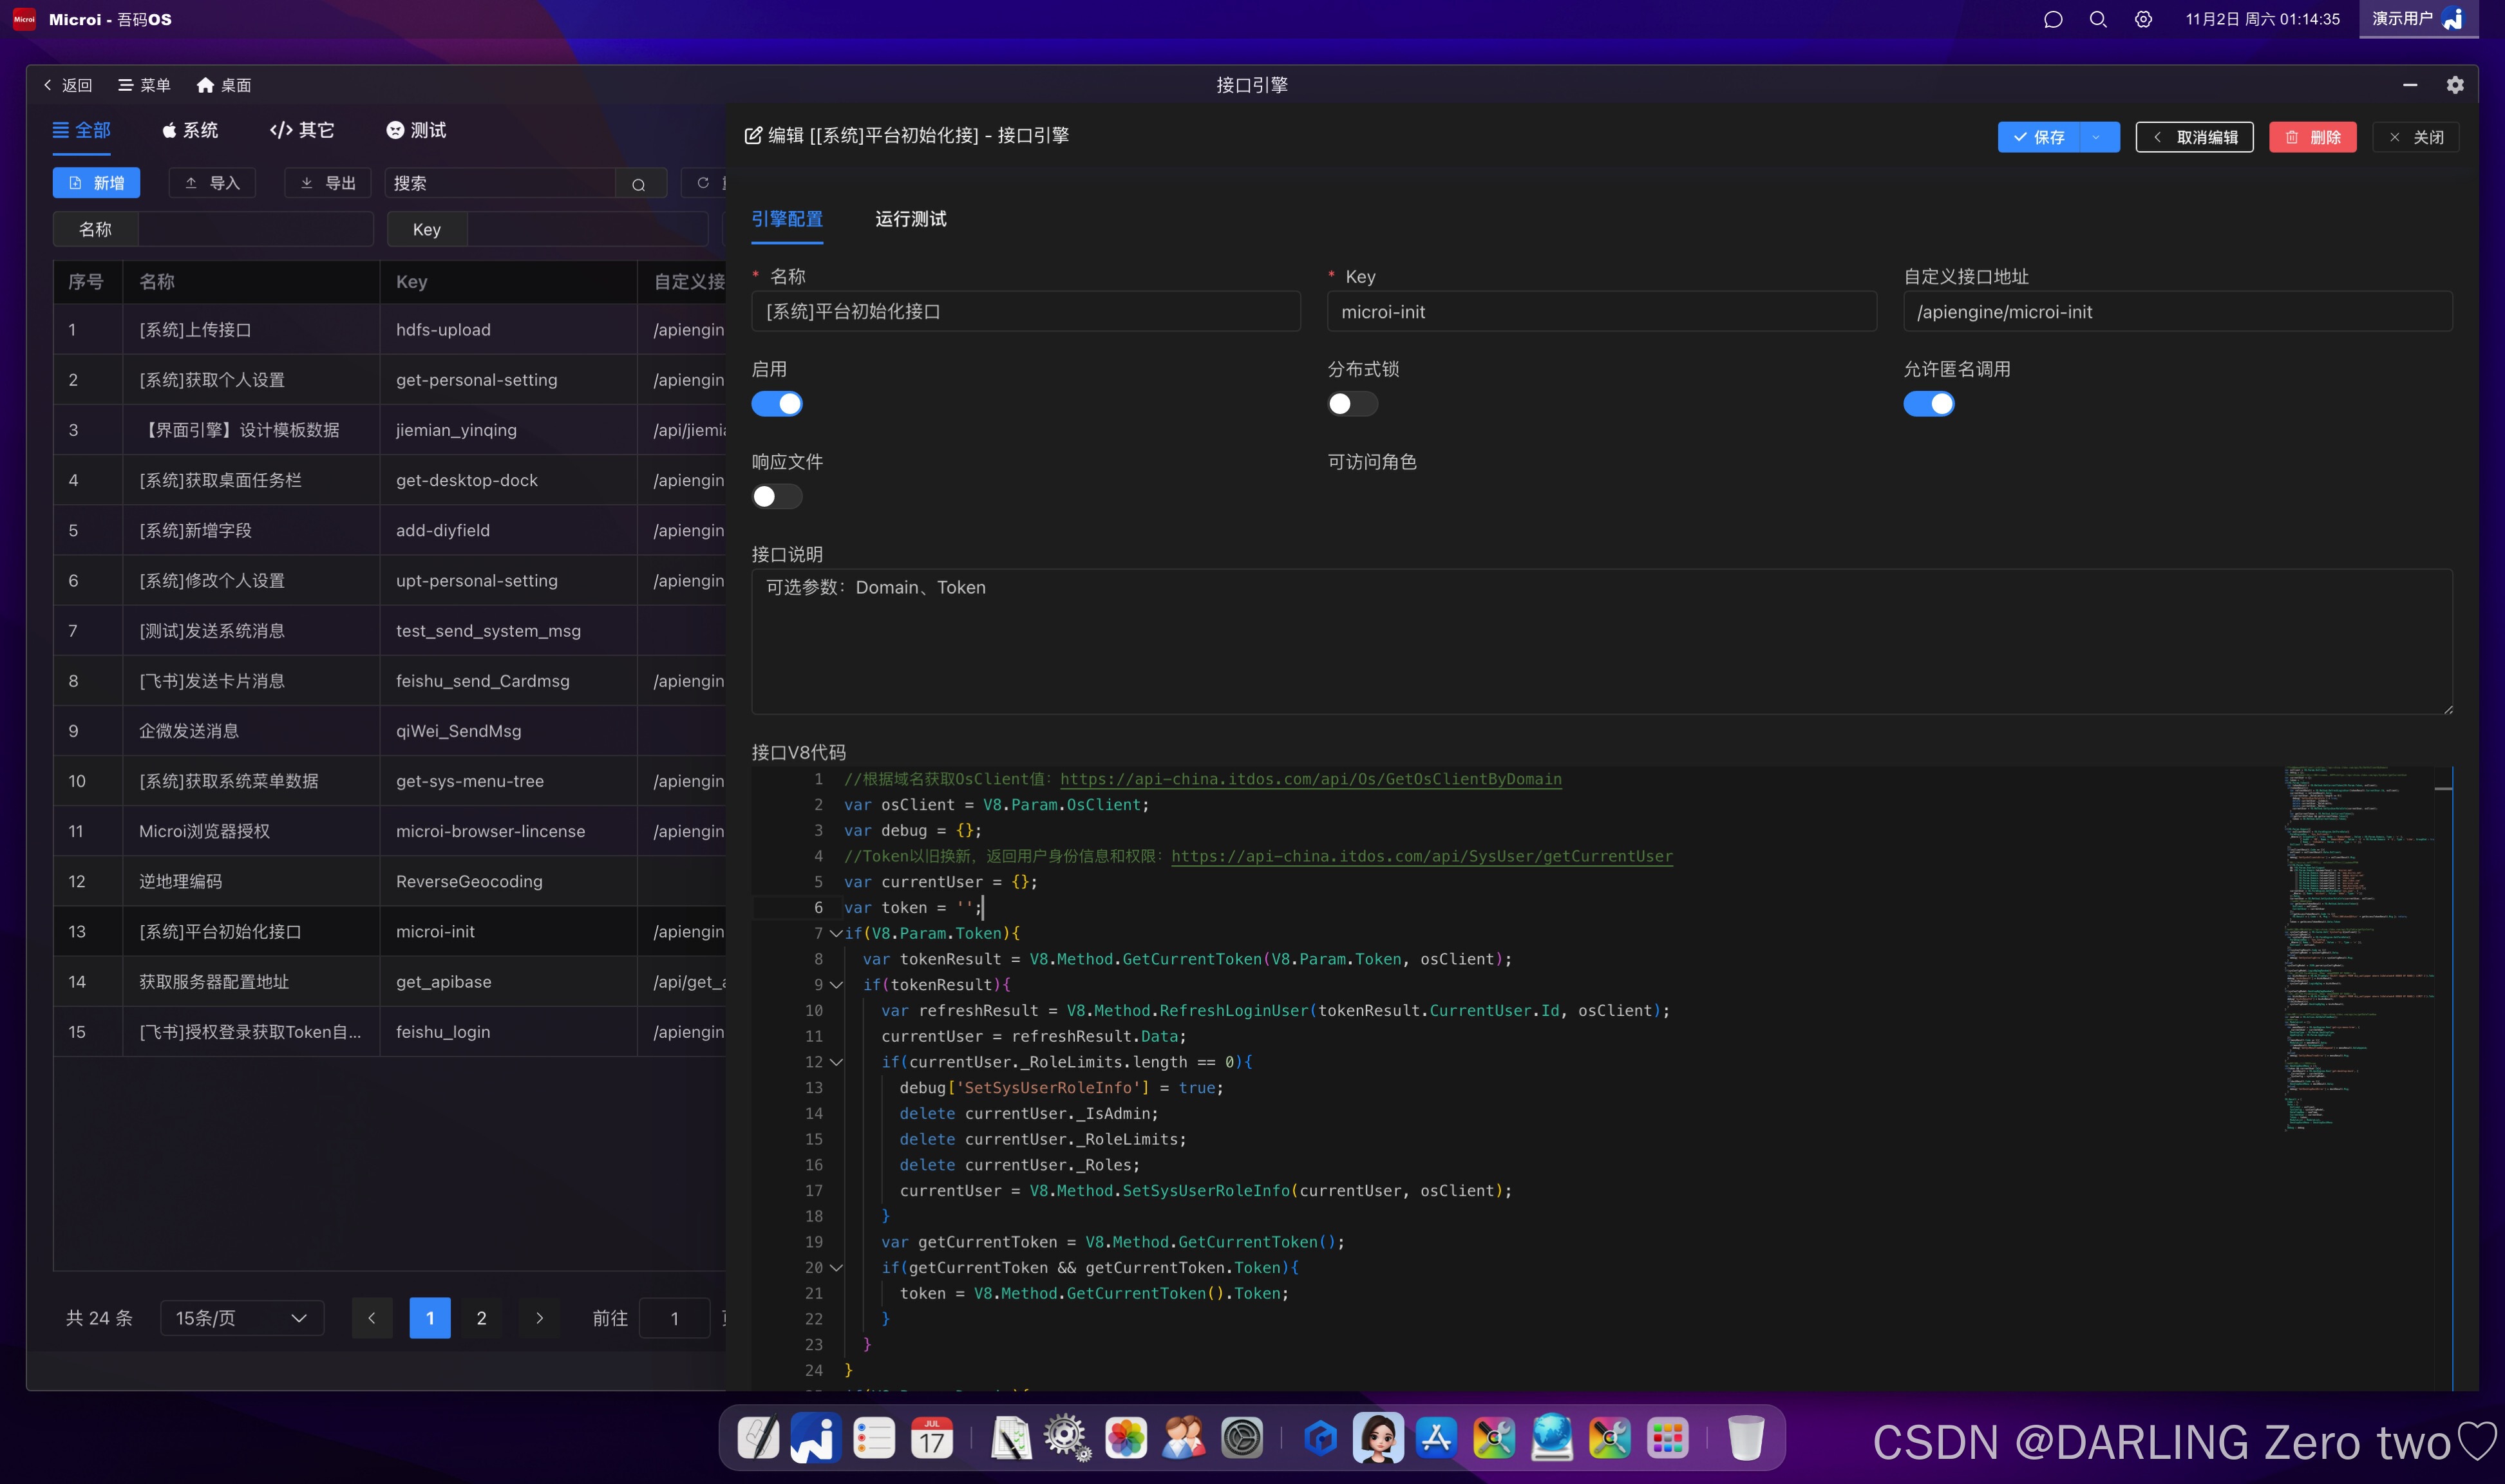Click the trash can icon in the dock

[1745, 1438]
